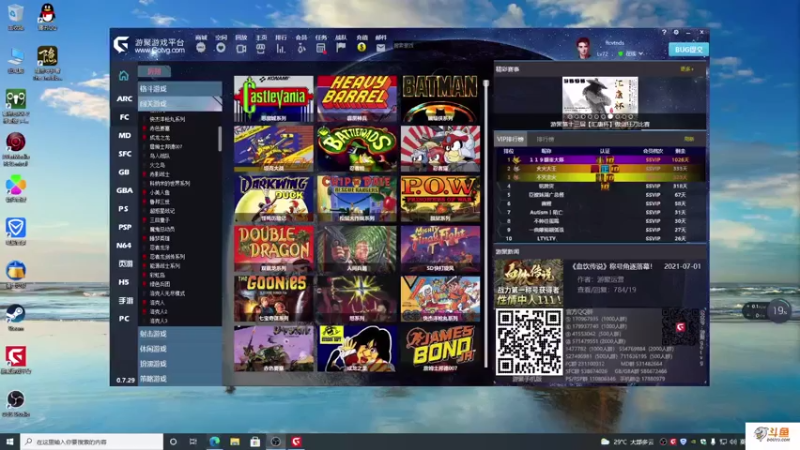
Task: Select the ARC platform tab
Action: (124, 98)
